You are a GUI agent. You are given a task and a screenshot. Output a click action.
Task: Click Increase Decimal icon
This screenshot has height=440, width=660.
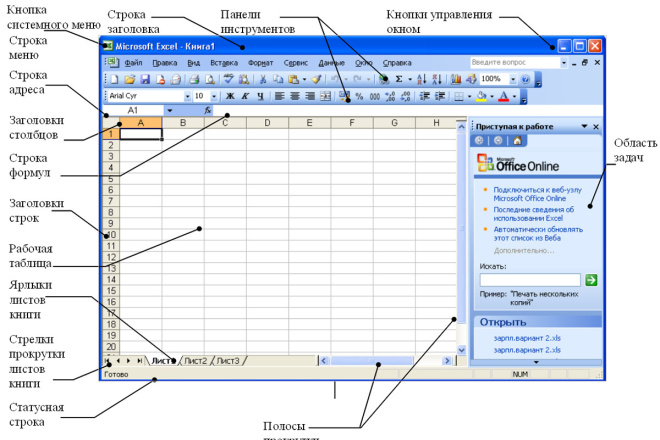coord(390,96)
